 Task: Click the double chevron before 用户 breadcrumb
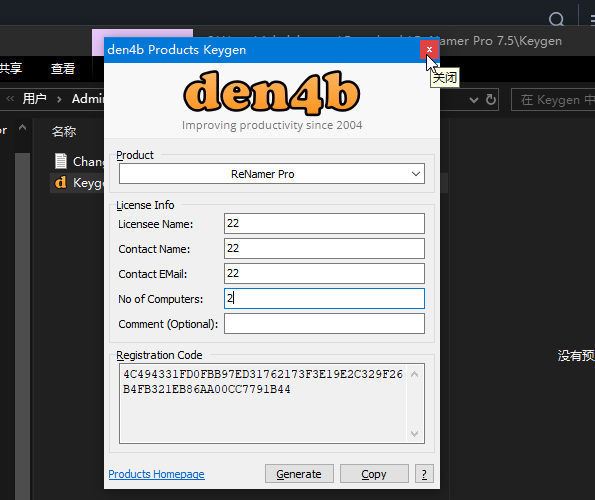pos(10,99)
